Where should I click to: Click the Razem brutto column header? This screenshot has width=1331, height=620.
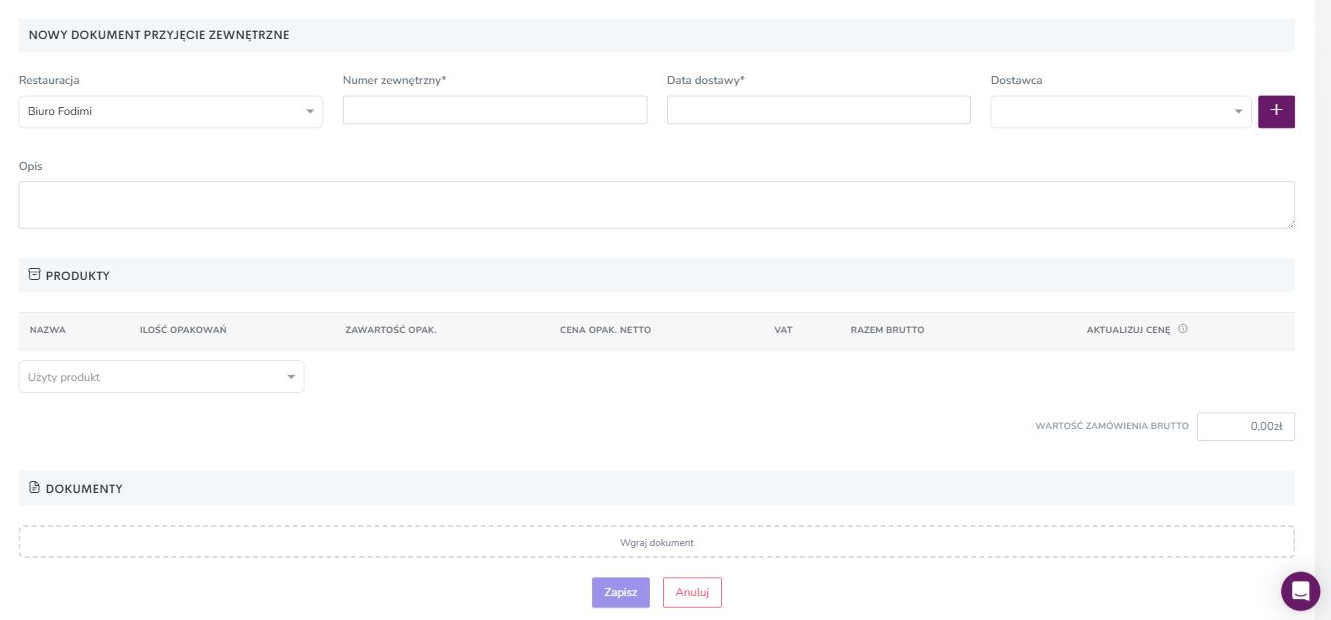(887, 330)
